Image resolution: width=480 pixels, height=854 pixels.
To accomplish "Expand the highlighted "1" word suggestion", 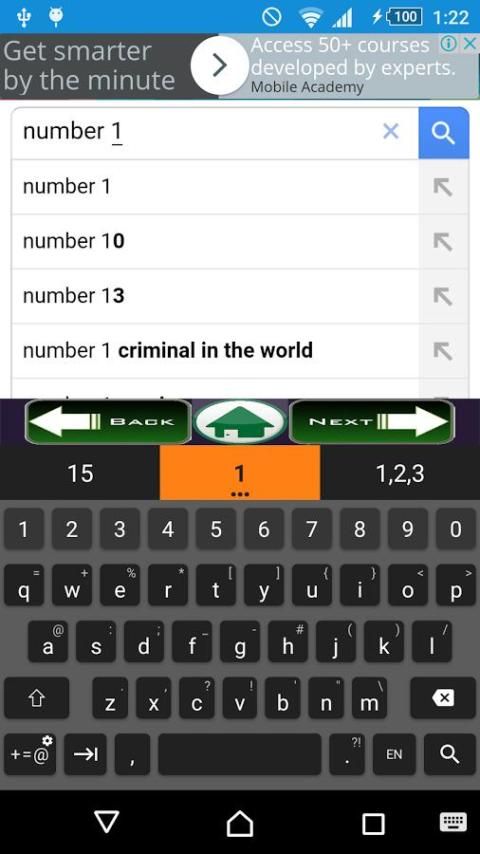I will tap(240, 473).
